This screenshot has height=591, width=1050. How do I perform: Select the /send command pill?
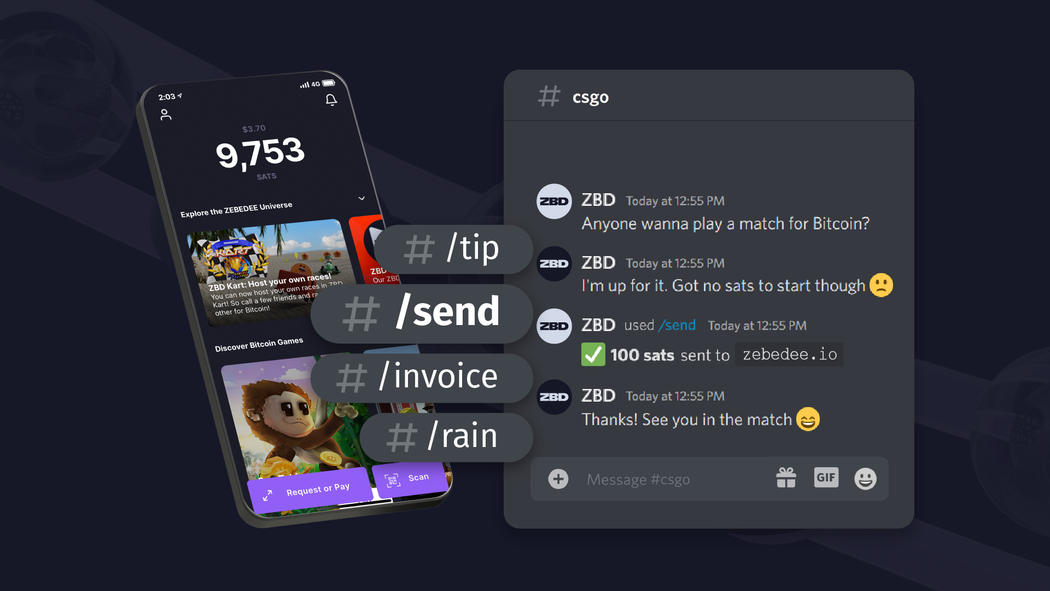click(x=422, y=313)
